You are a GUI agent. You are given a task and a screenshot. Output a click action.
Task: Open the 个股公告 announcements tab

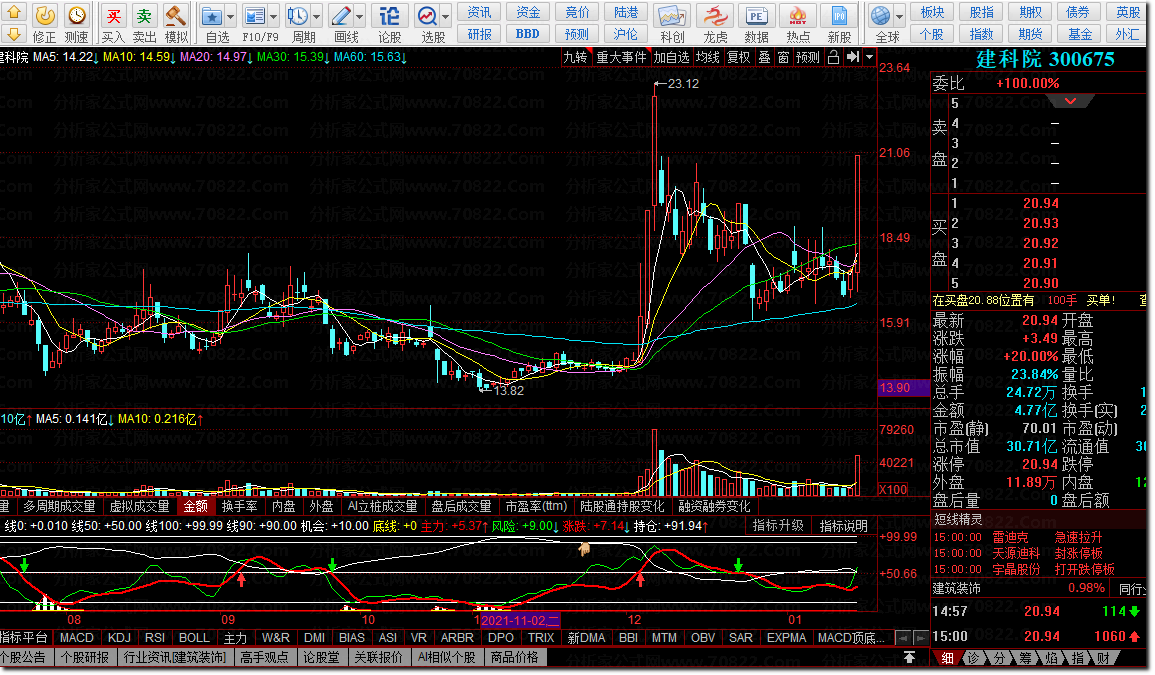[x=24, y=657]
